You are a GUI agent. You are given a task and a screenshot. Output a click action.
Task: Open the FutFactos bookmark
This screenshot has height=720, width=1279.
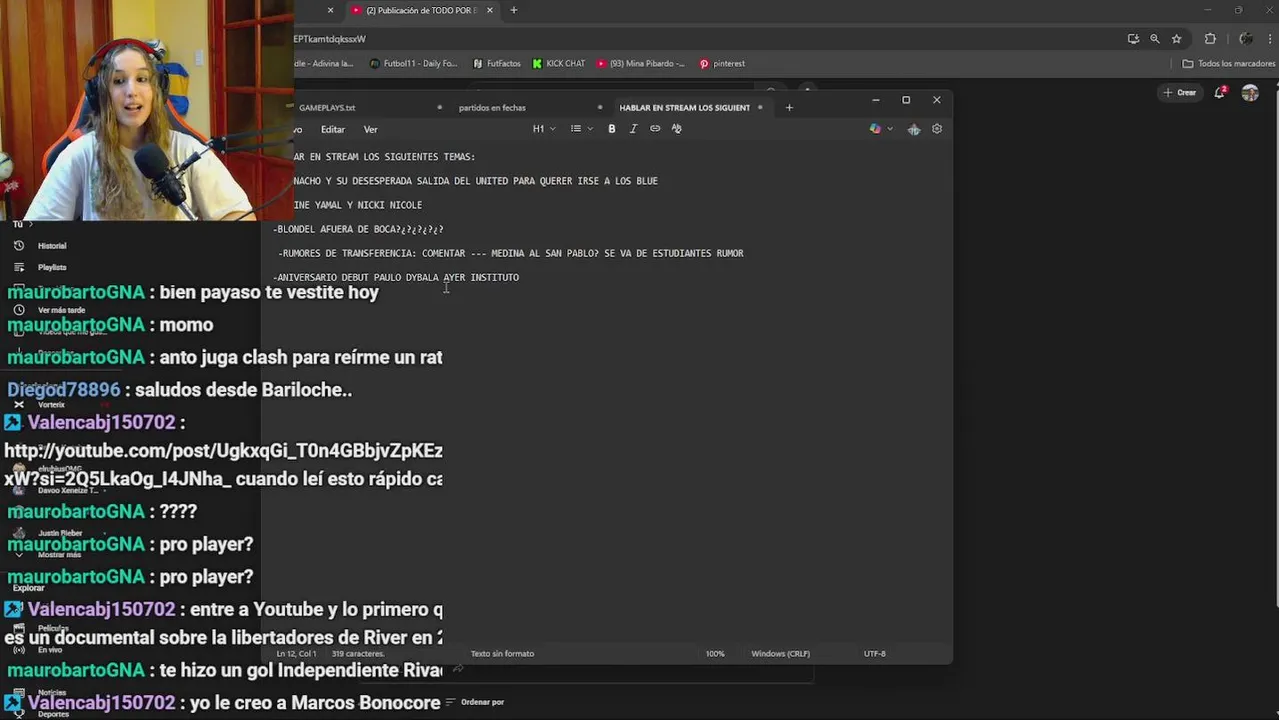coord(497,63)
